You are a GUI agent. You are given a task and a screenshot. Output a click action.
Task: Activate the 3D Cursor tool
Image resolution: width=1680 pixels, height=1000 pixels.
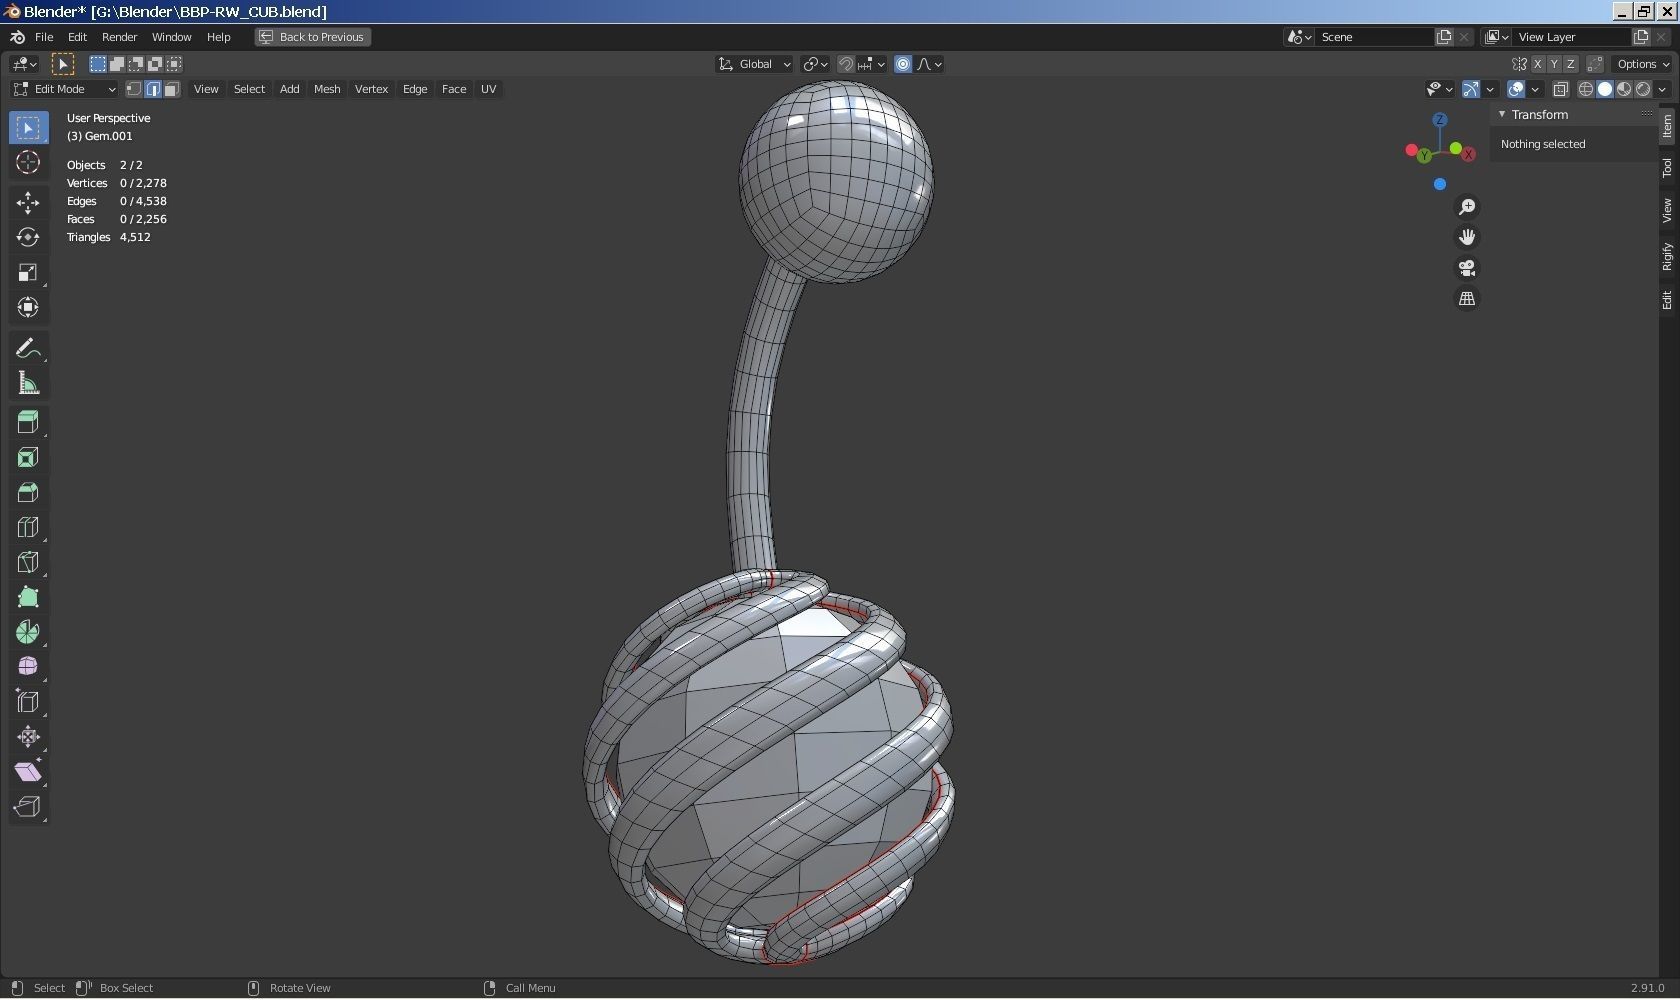(28, 163)
